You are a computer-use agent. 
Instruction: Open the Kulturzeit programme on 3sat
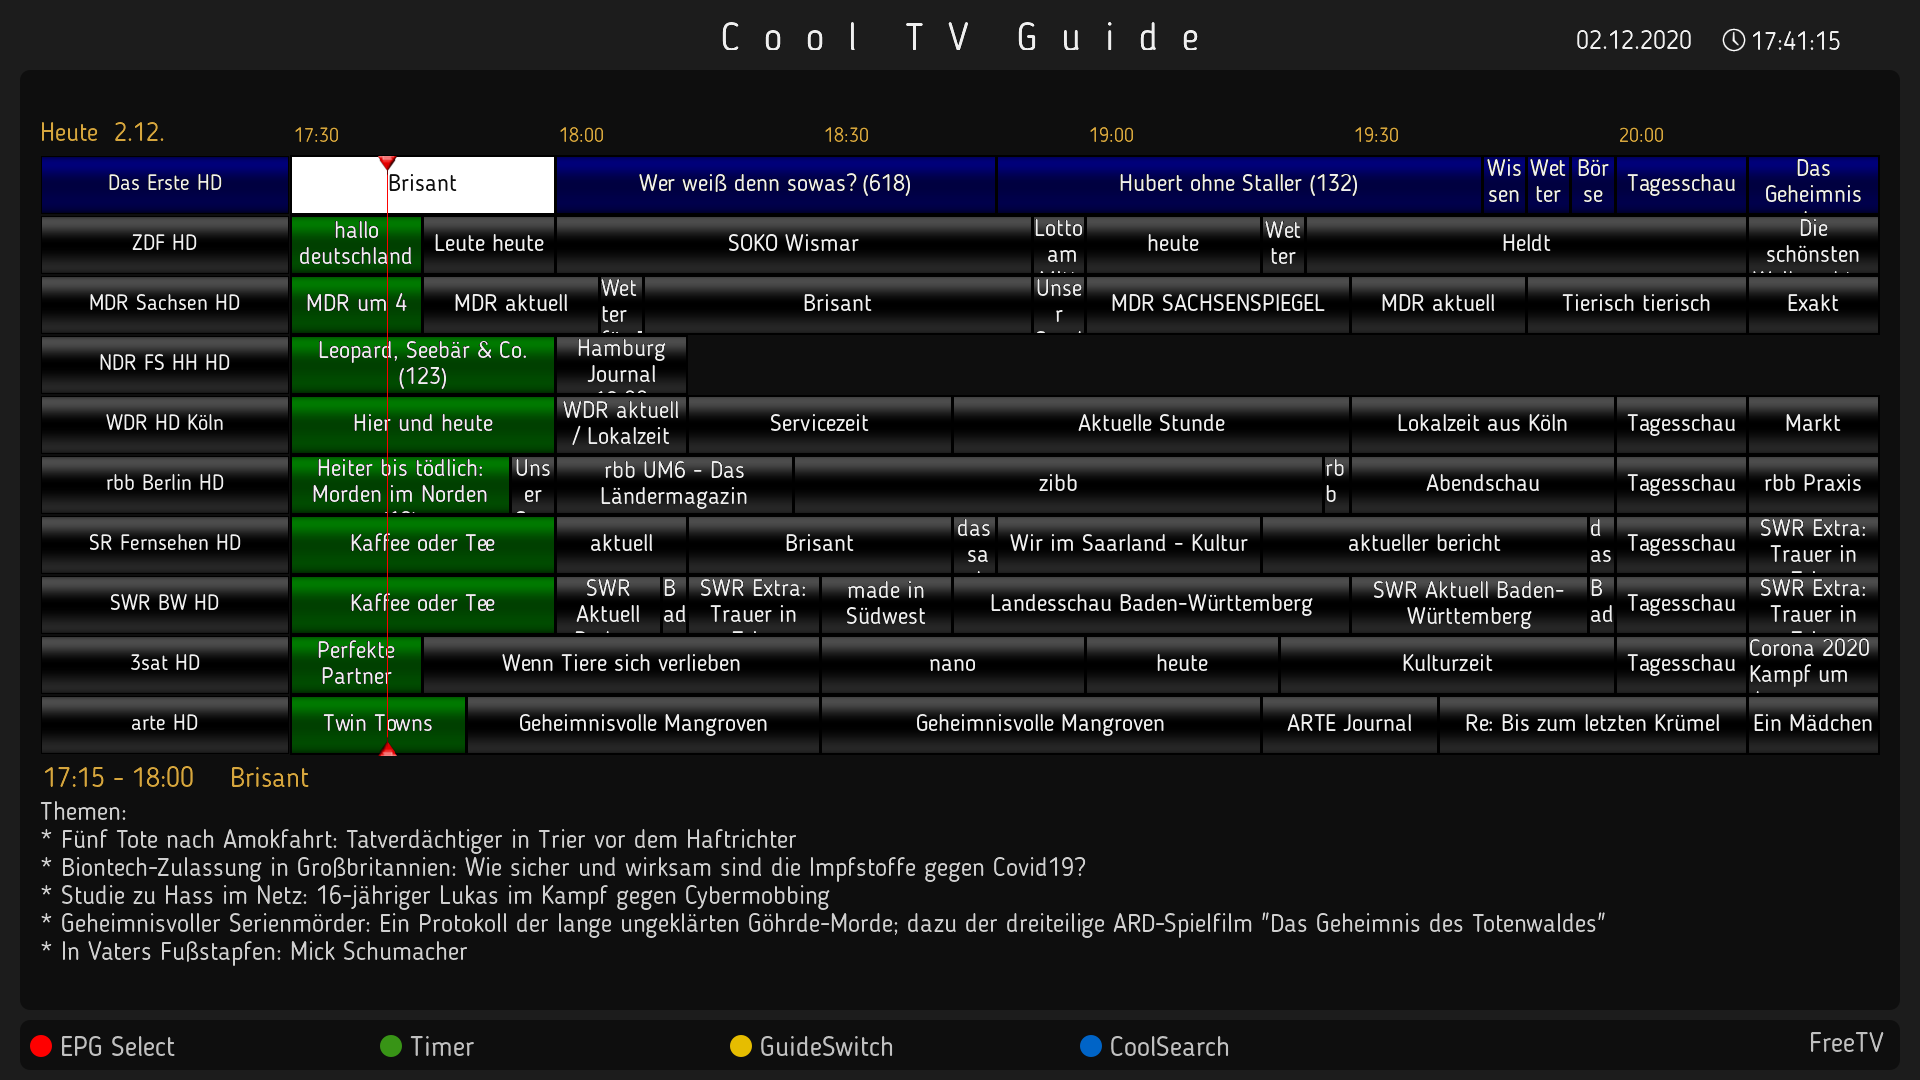pos(1446,664)
